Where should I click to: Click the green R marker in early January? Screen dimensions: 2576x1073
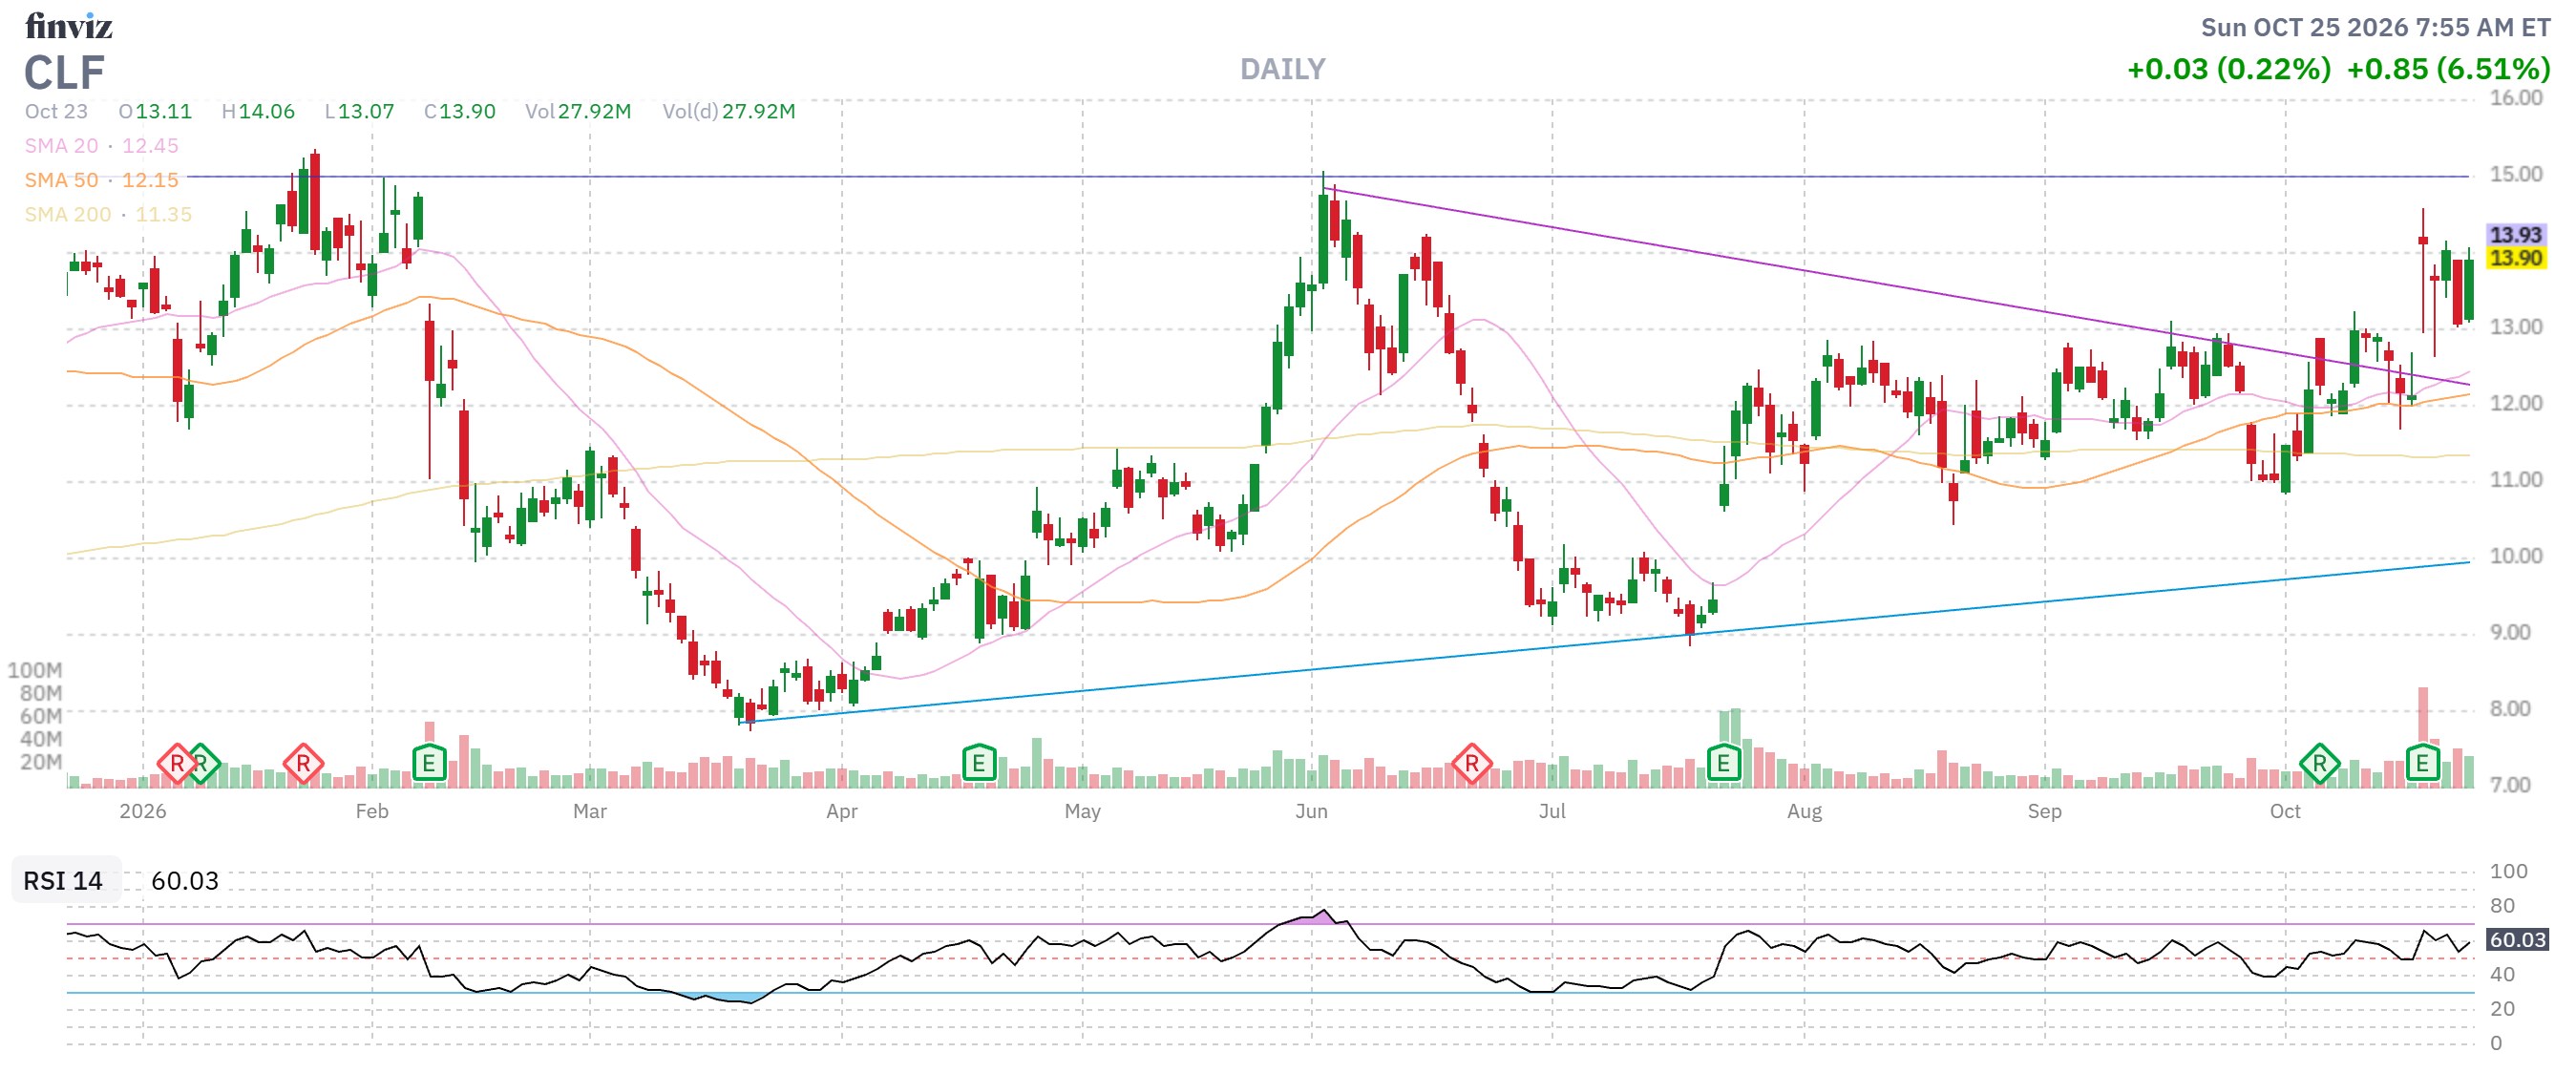point(203,764)
